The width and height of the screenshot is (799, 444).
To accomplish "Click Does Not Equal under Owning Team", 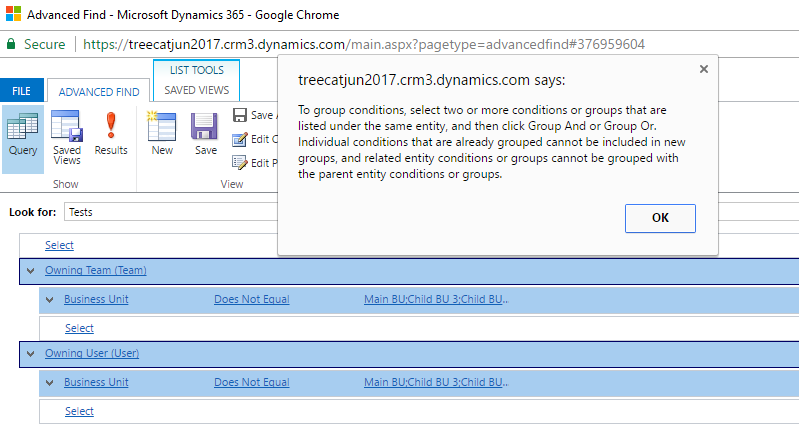I will coord(252,299).
